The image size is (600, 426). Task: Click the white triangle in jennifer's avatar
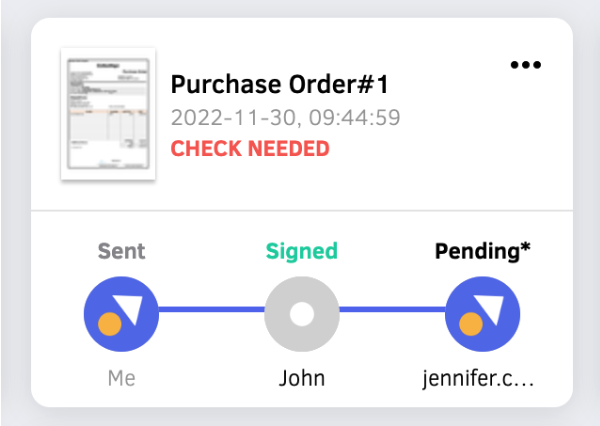coord(490,308)
